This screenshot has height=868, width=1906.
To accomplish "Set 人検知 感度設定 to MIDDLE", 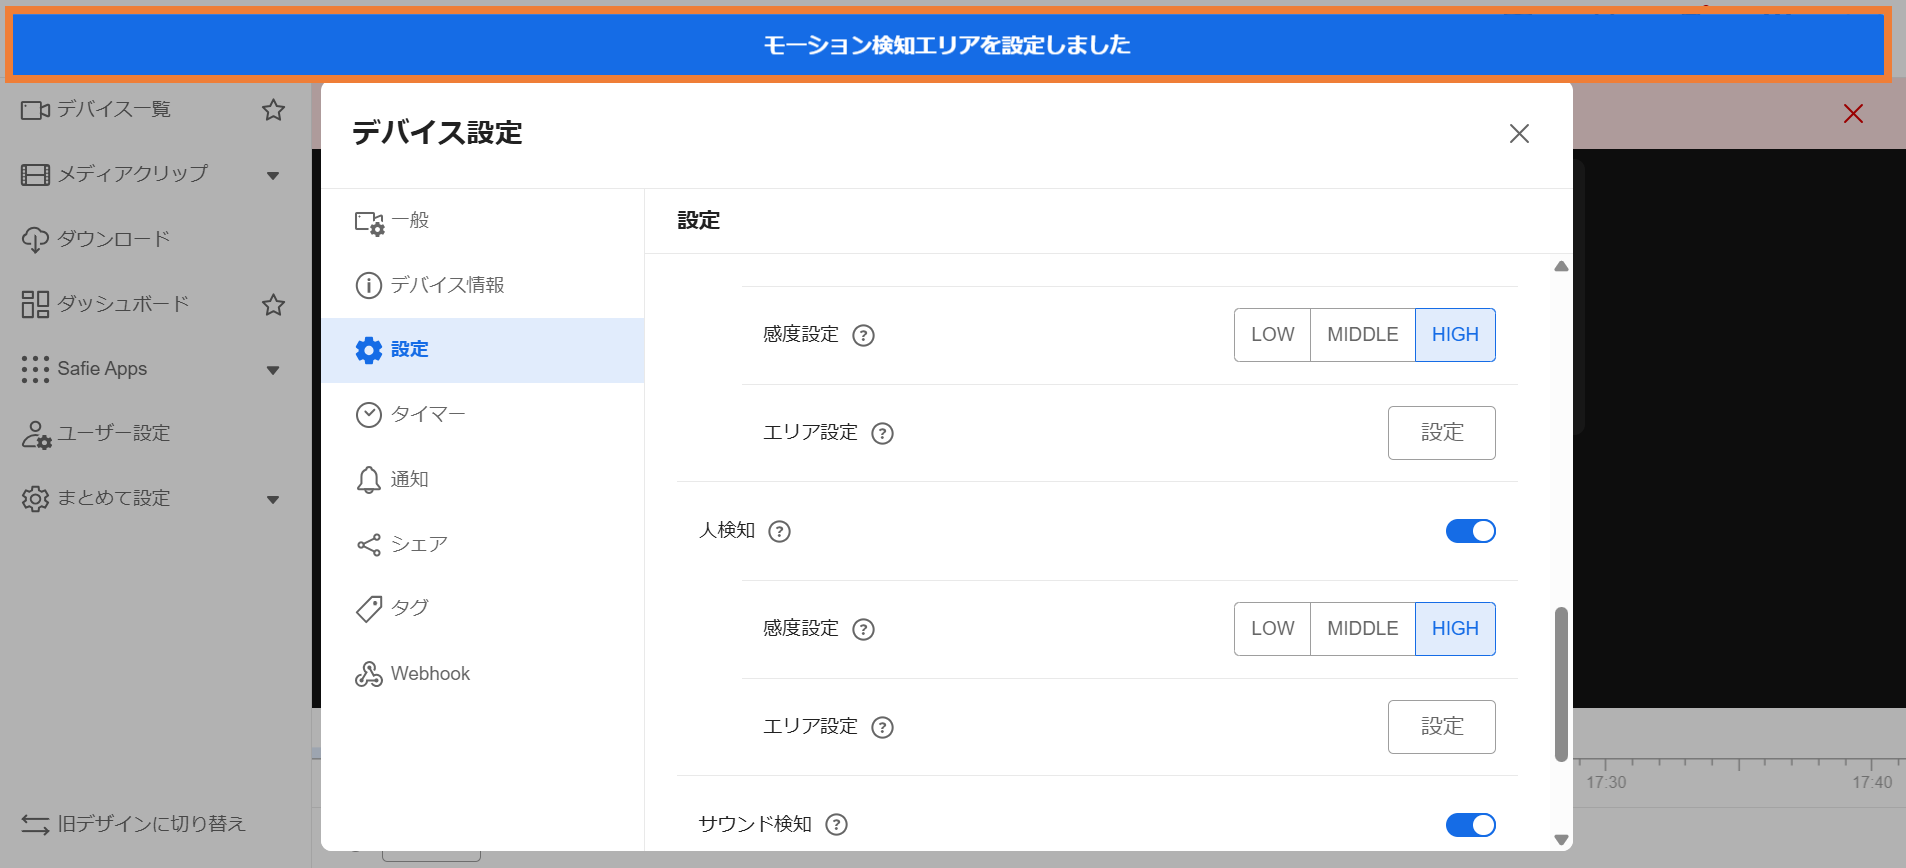I will pos(1362,629).
